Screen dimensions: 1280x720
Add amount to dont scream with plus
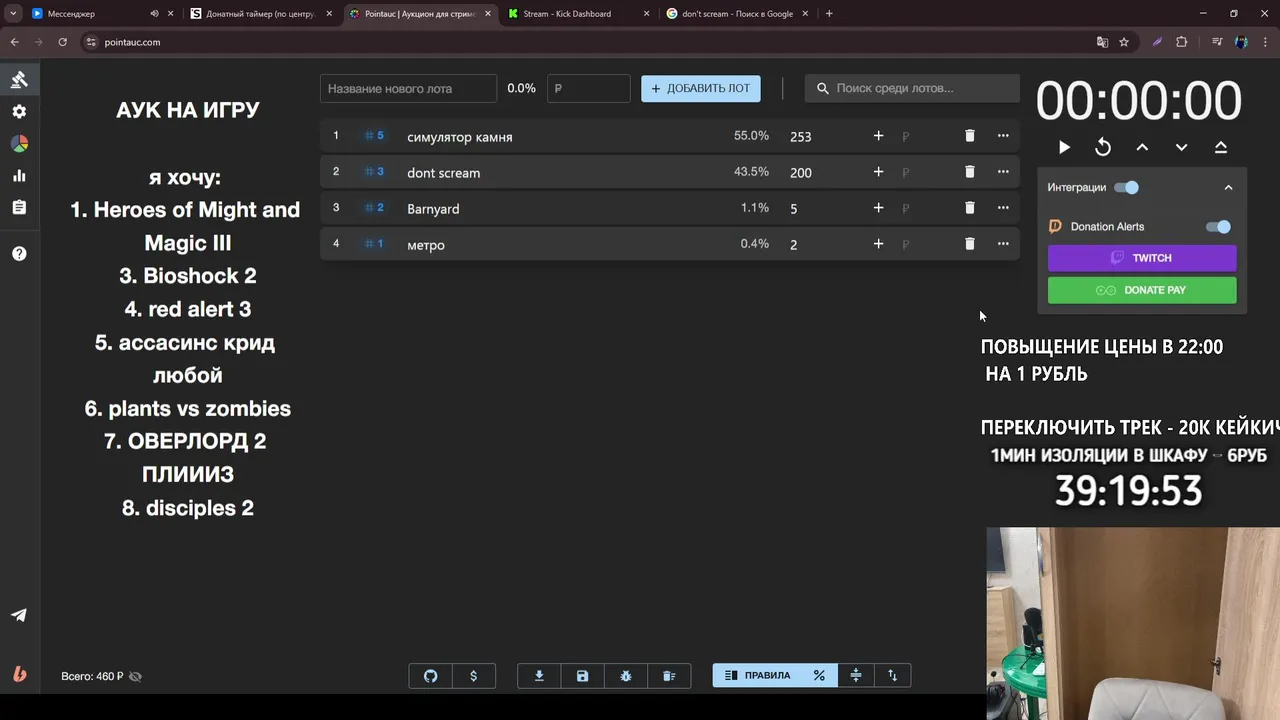pyautogui.click(x=878, y=172)
